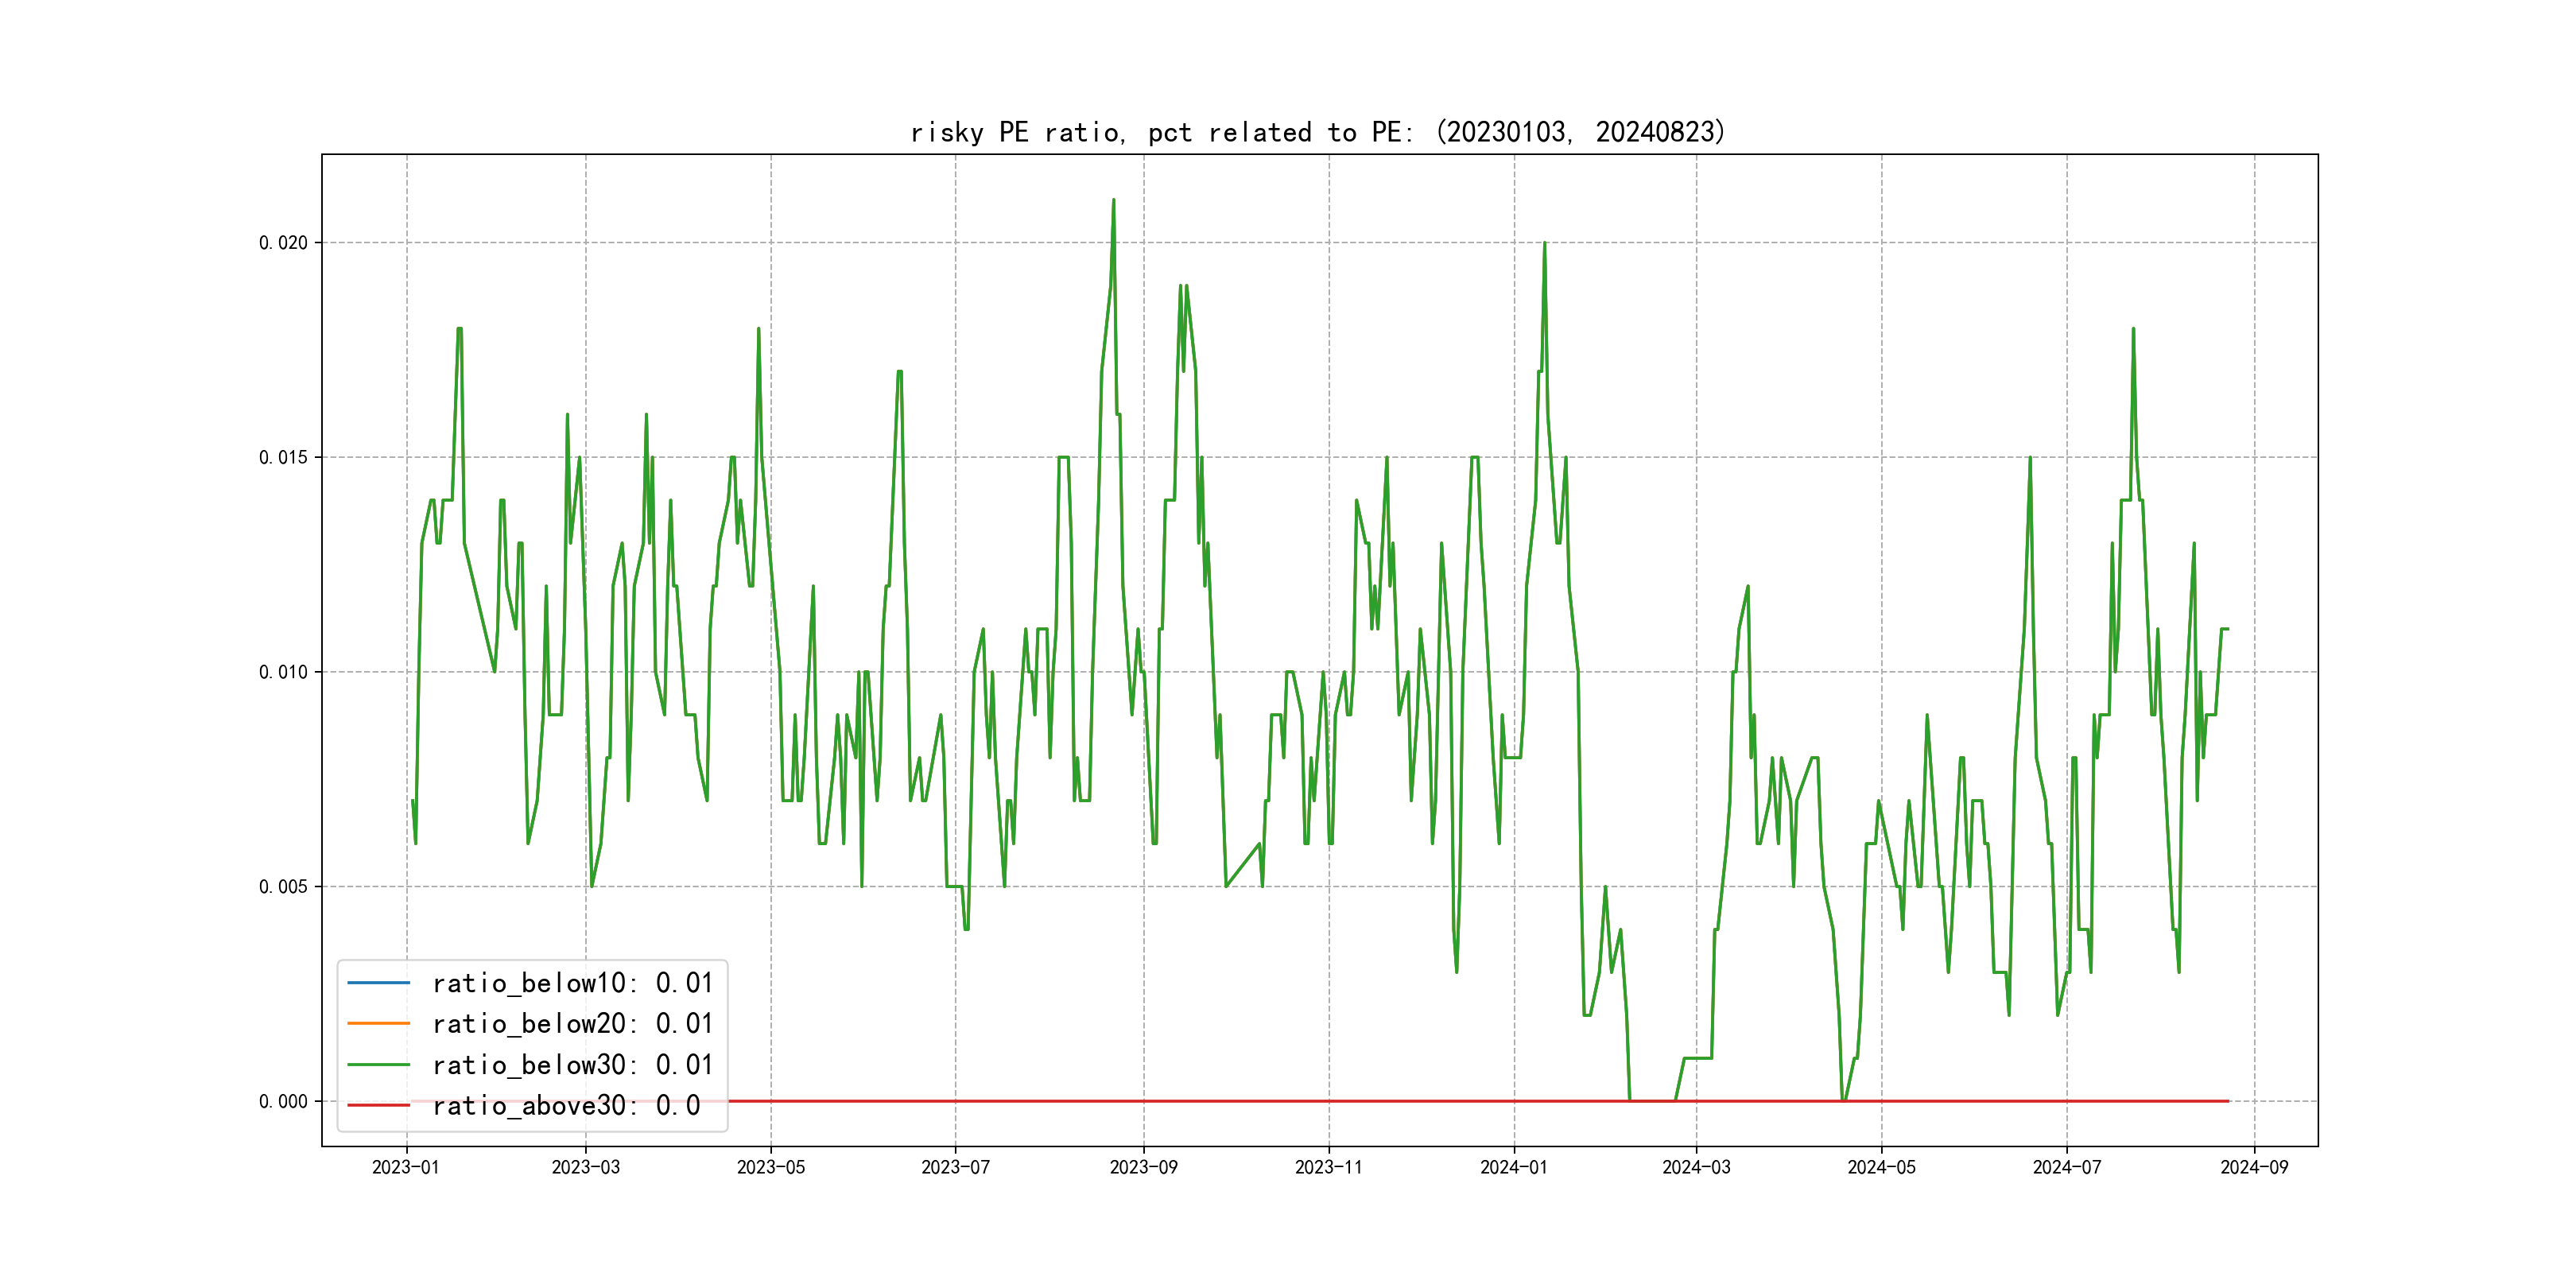Select the 'ratio_below30: 0.01' legend label
Viewport: 2576px width, 1288px height.
572,1065
